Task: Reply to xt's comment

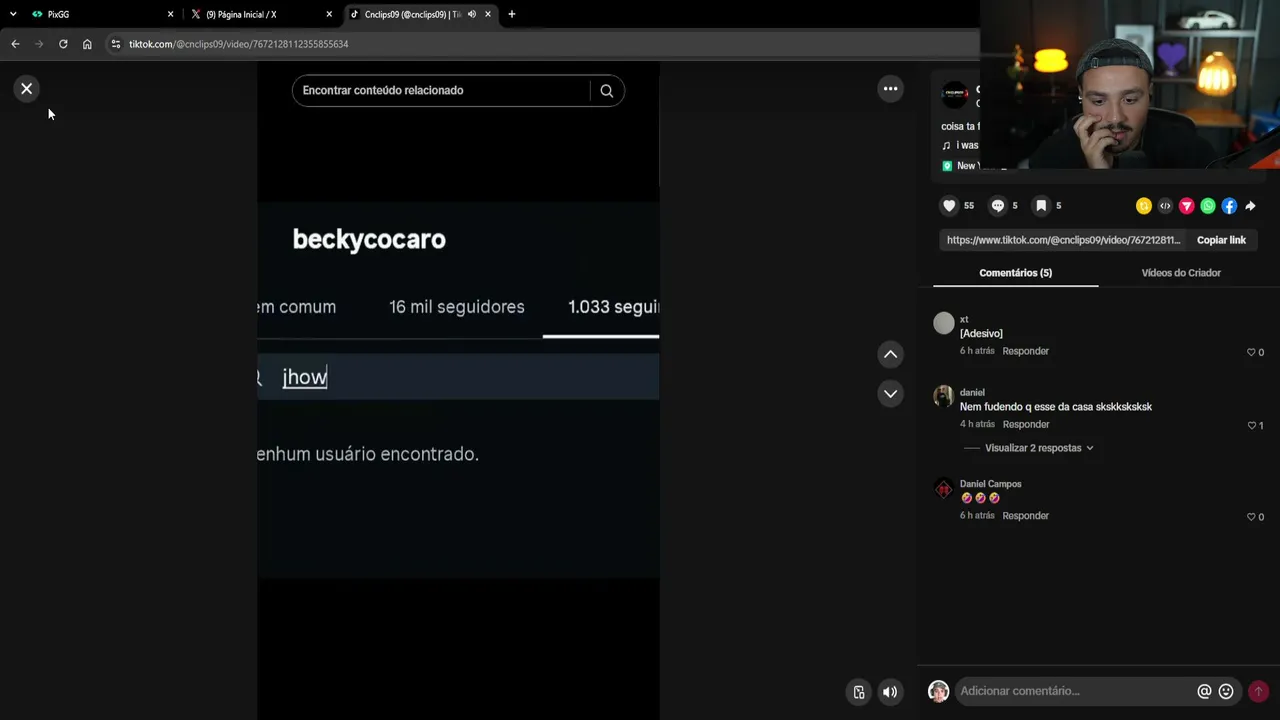Action: coord(1025,351)
